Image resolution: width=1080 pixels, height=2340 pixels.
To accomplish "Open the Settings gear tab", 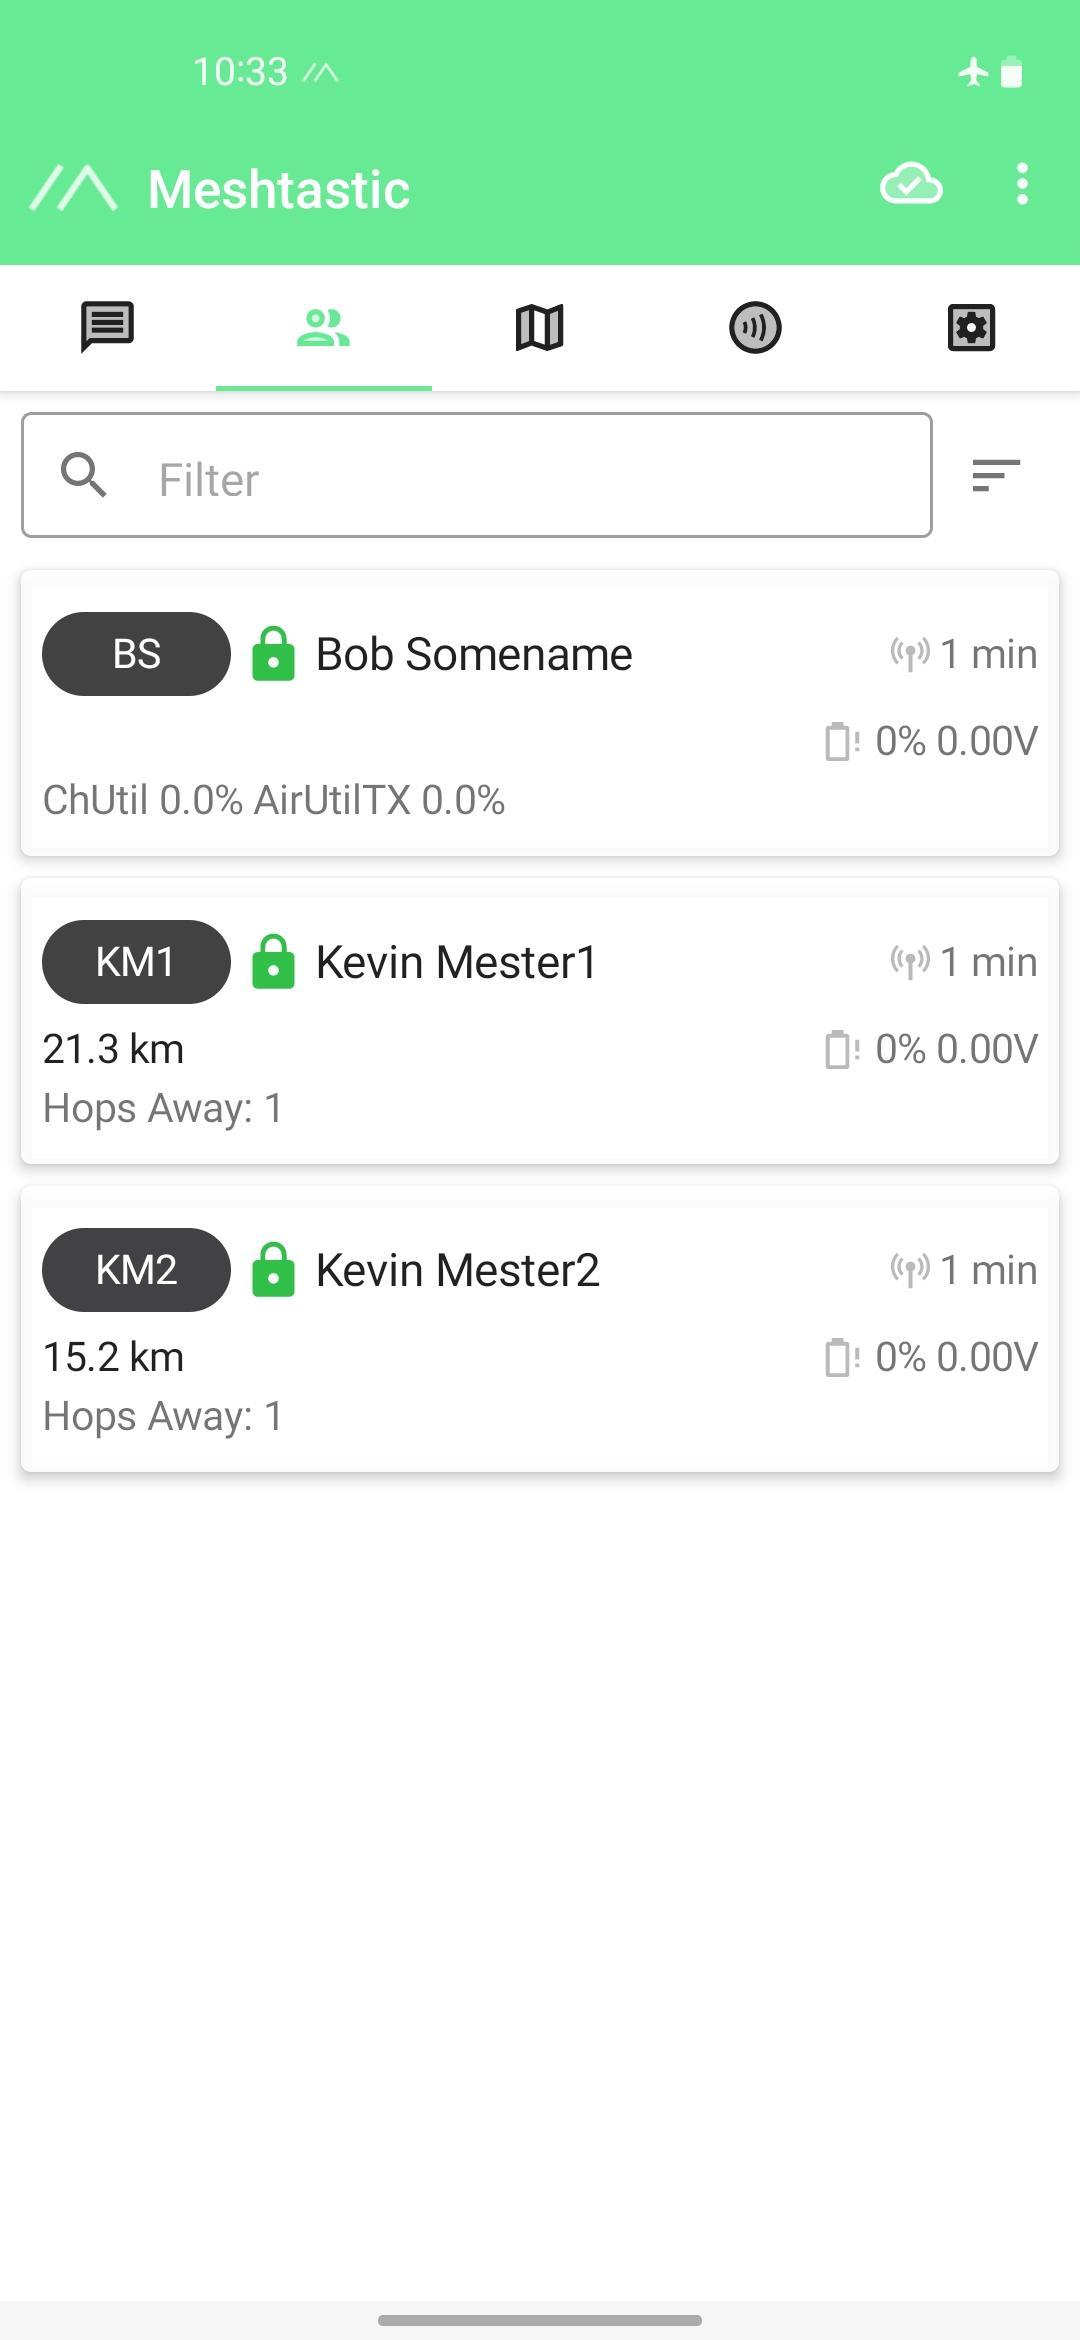I will (971, 327).
